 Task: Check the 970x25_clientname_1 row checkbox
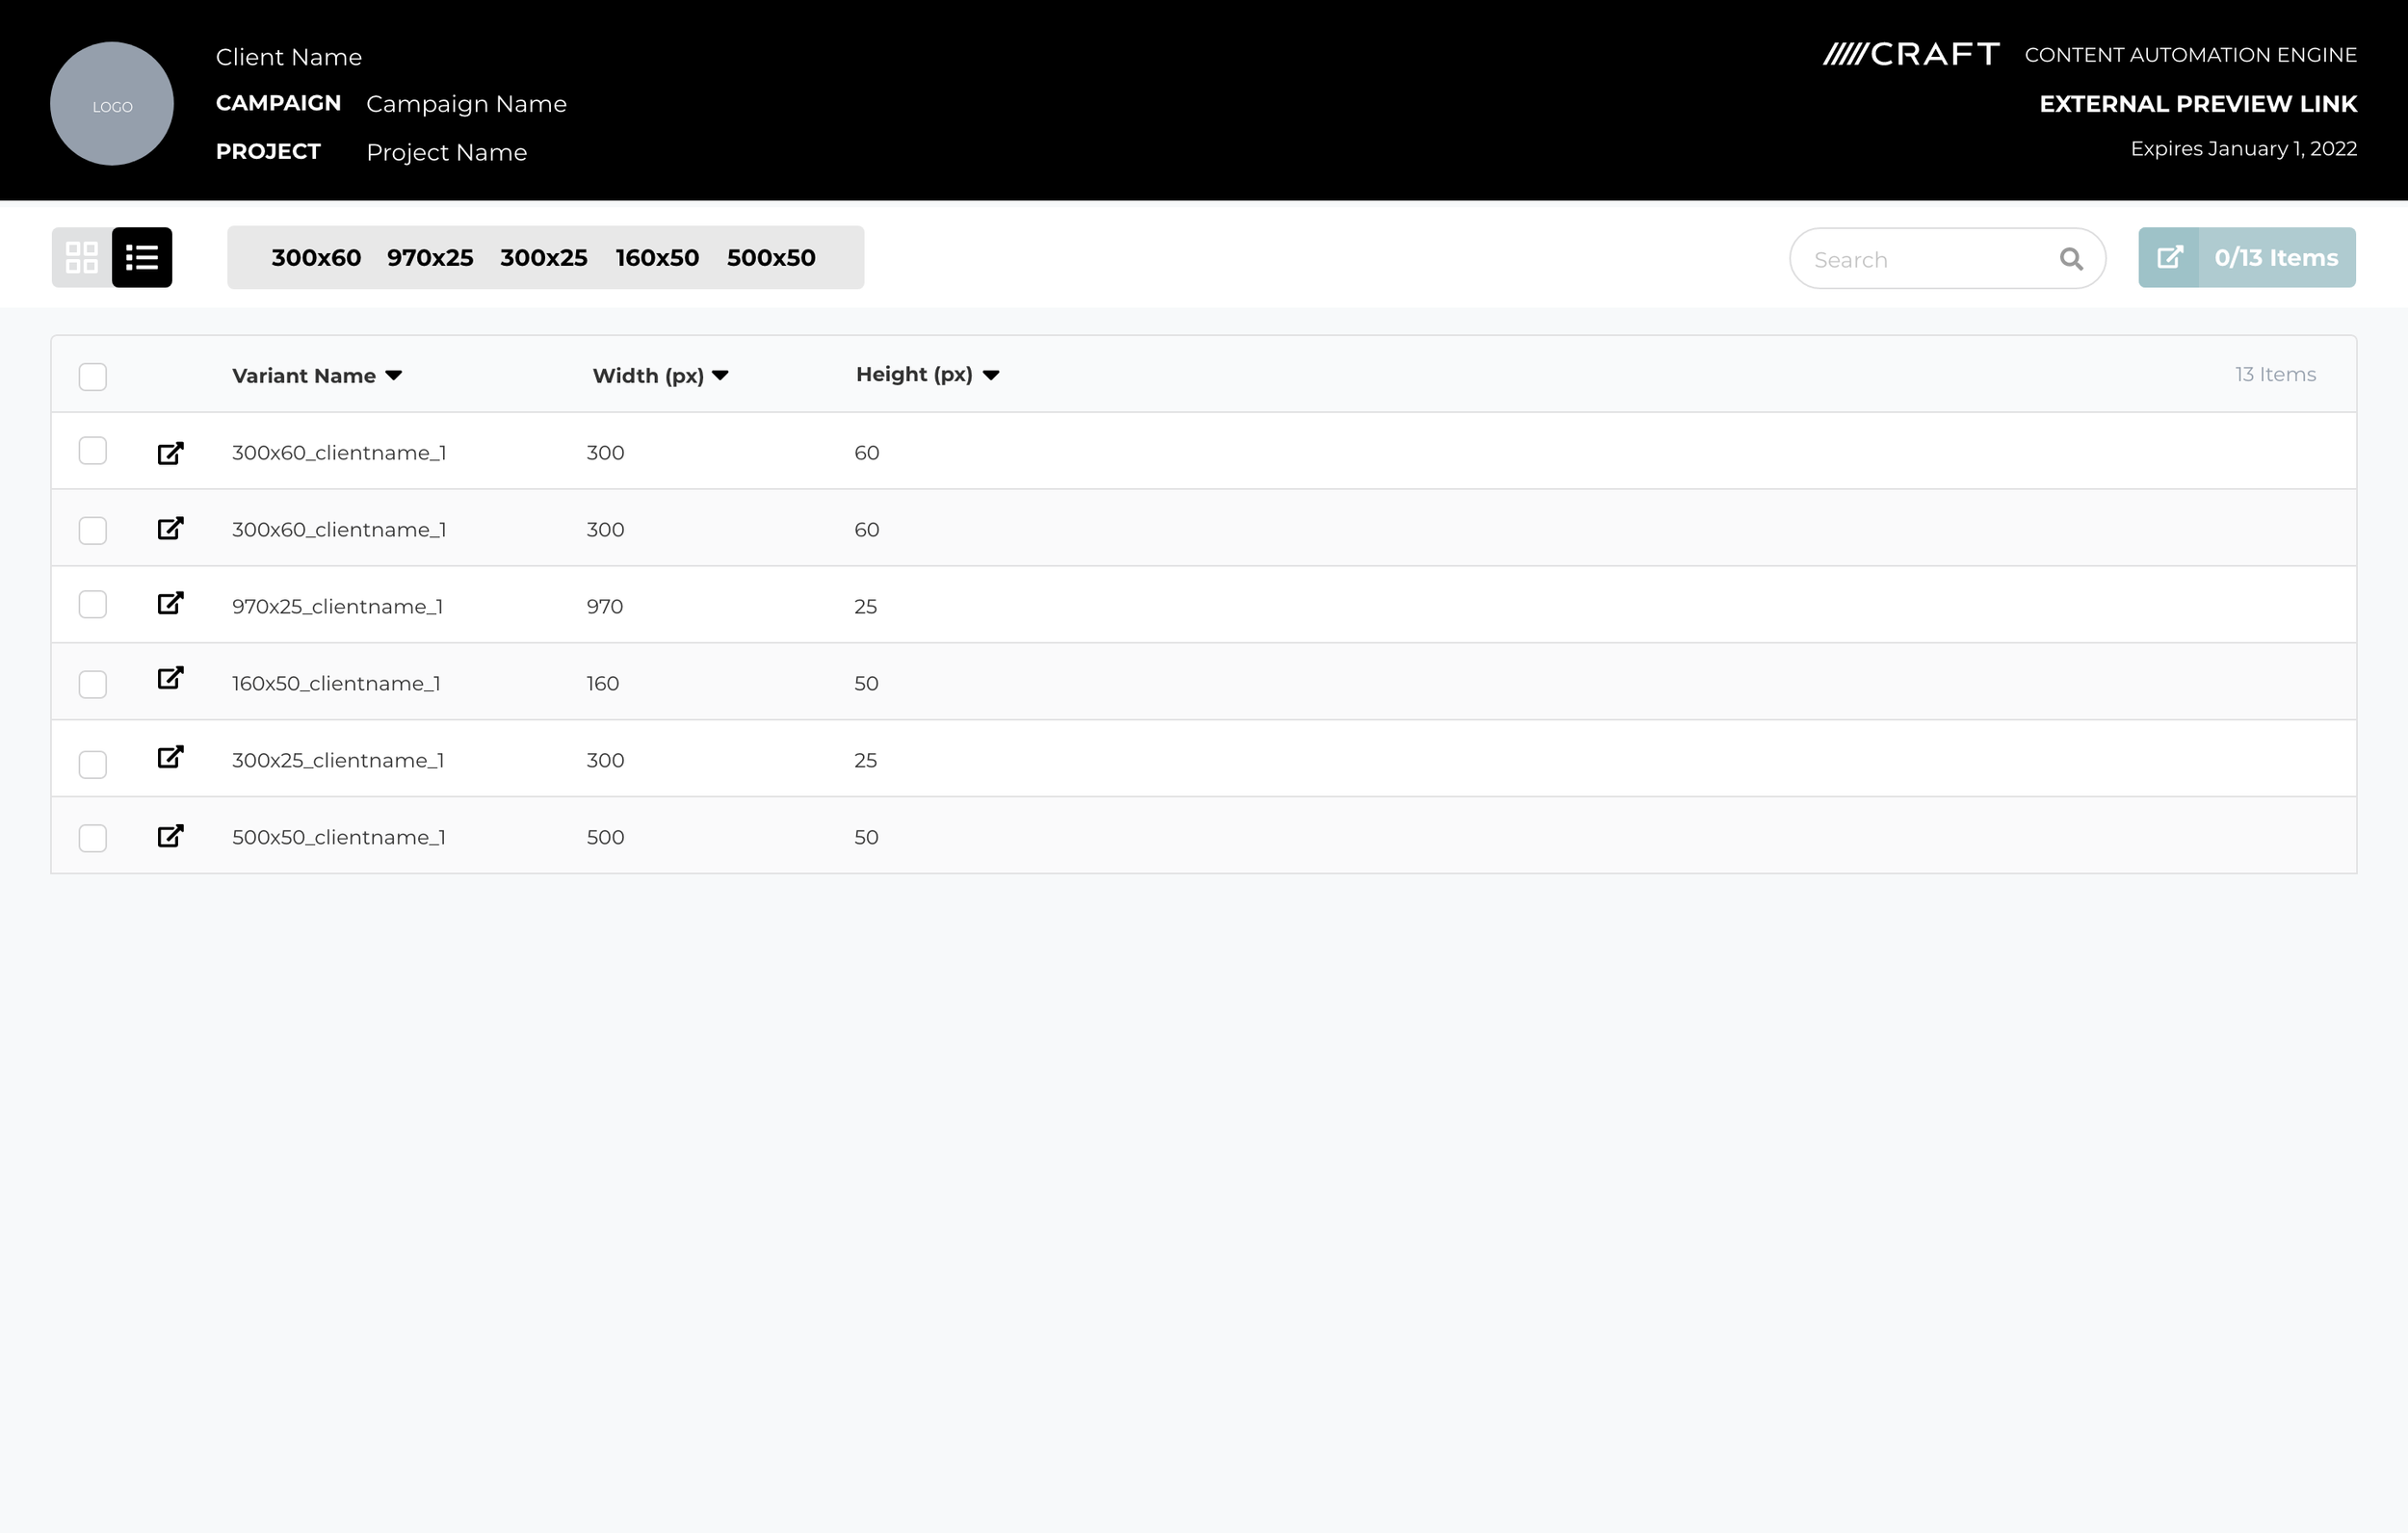(x=93, y=605)
